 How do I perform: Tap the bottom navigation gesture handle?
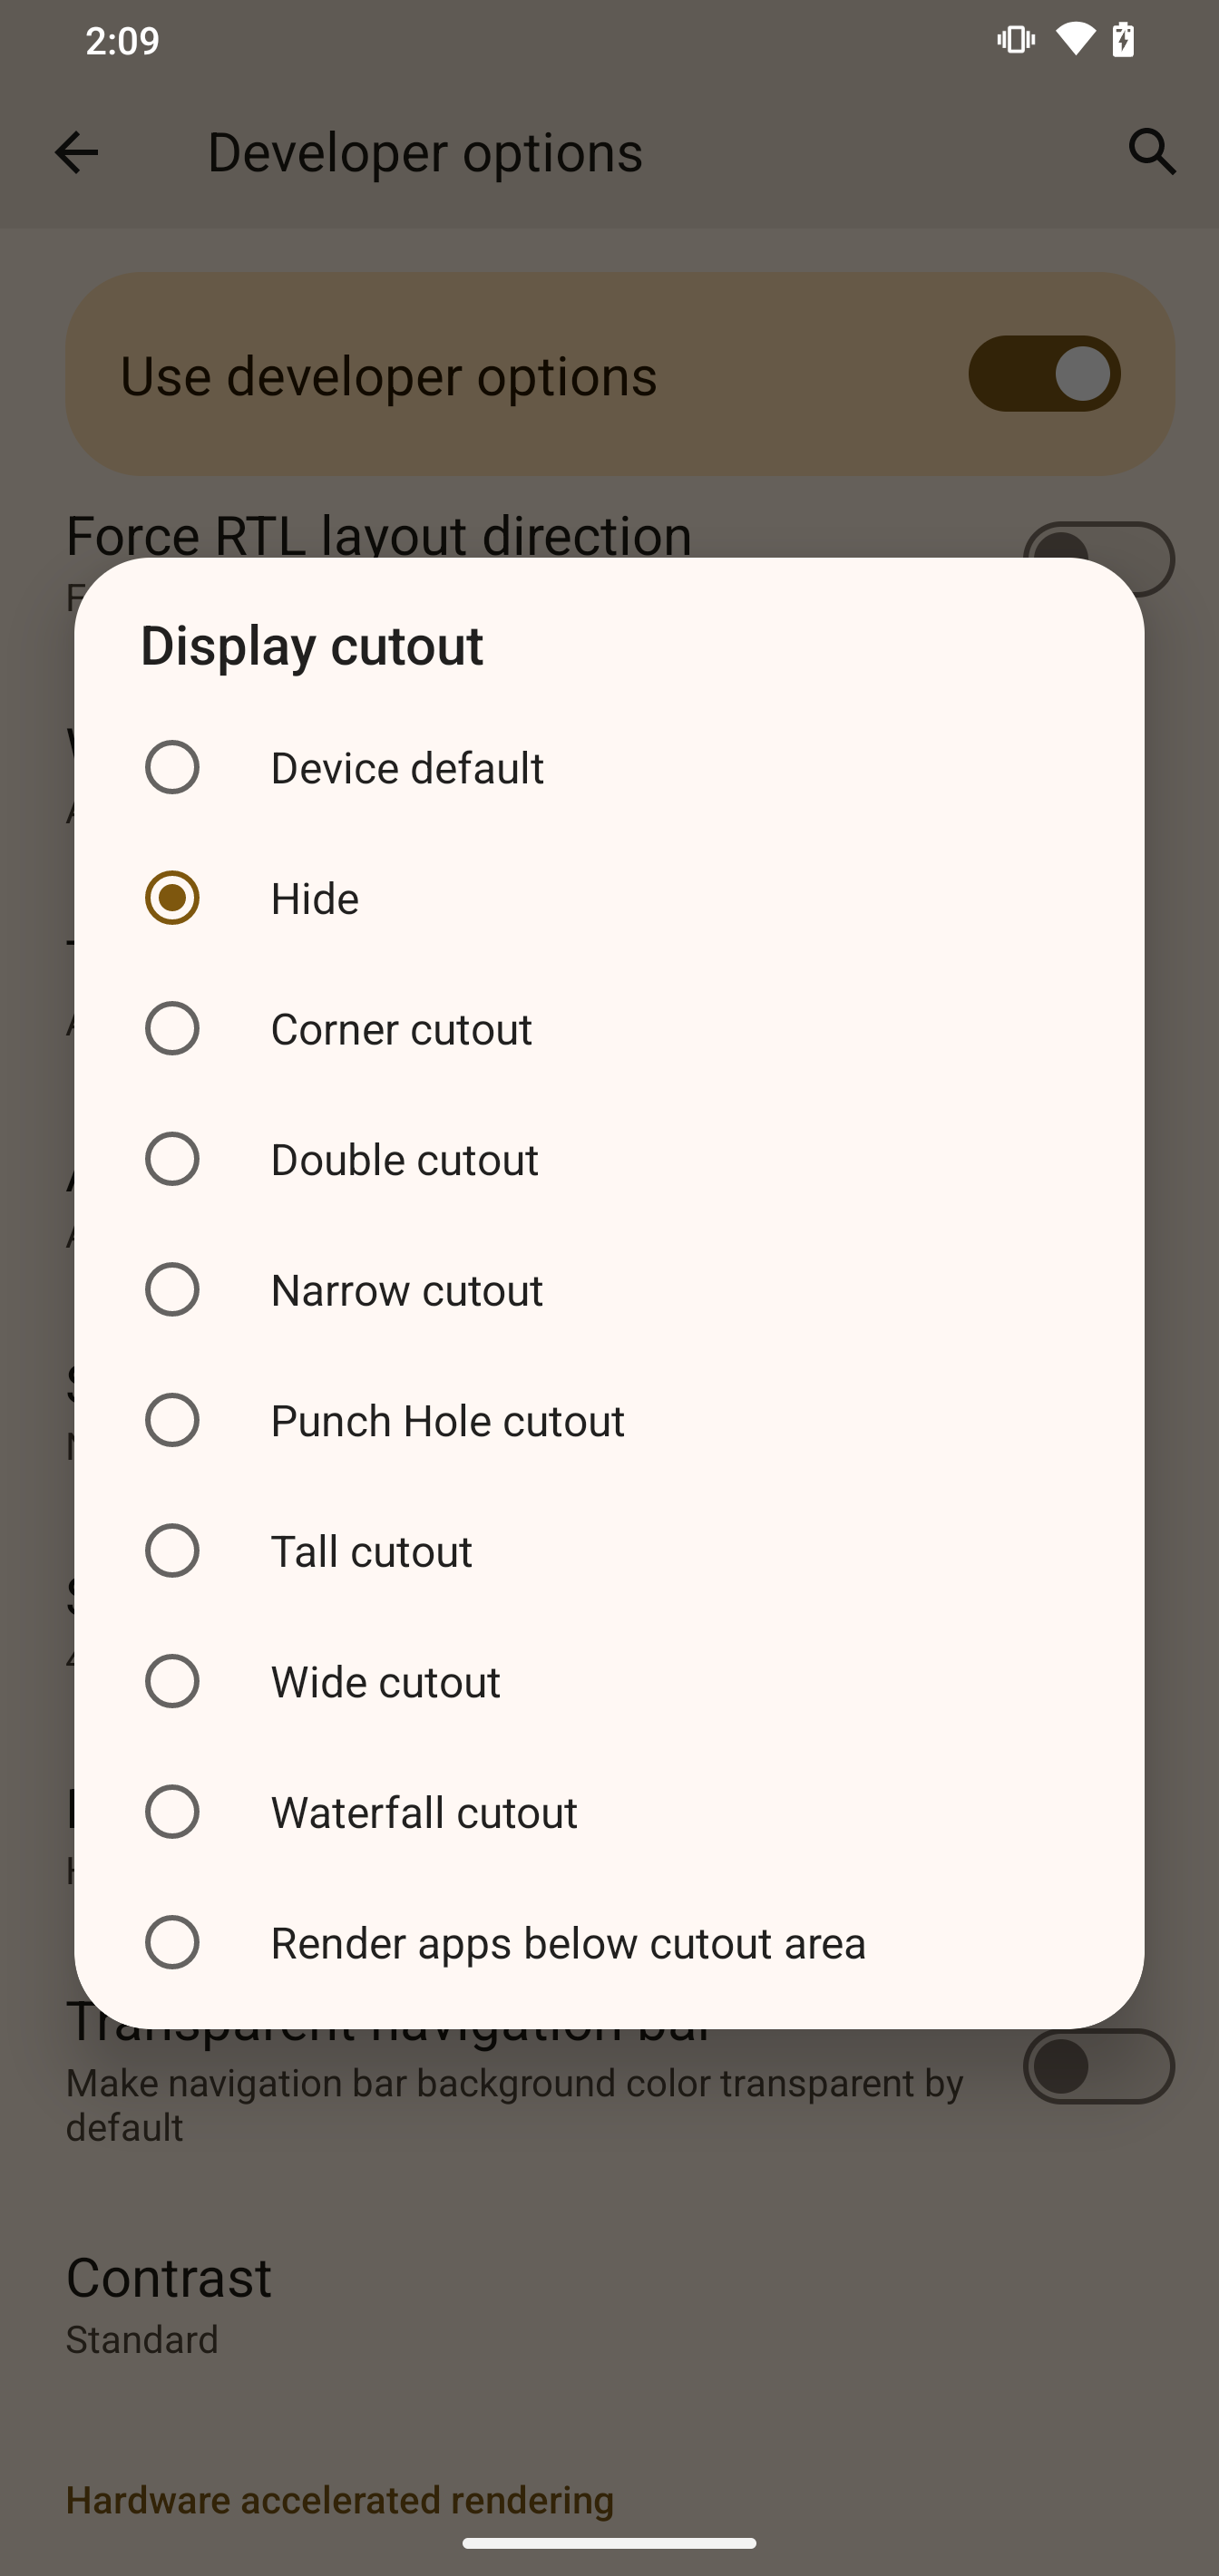click(x=609, y=2543)
